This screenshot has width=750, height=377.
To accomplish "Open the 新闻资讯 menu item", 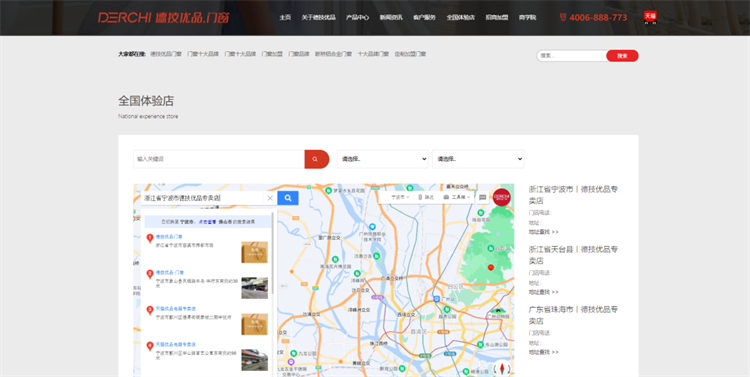I will (391, 17).
